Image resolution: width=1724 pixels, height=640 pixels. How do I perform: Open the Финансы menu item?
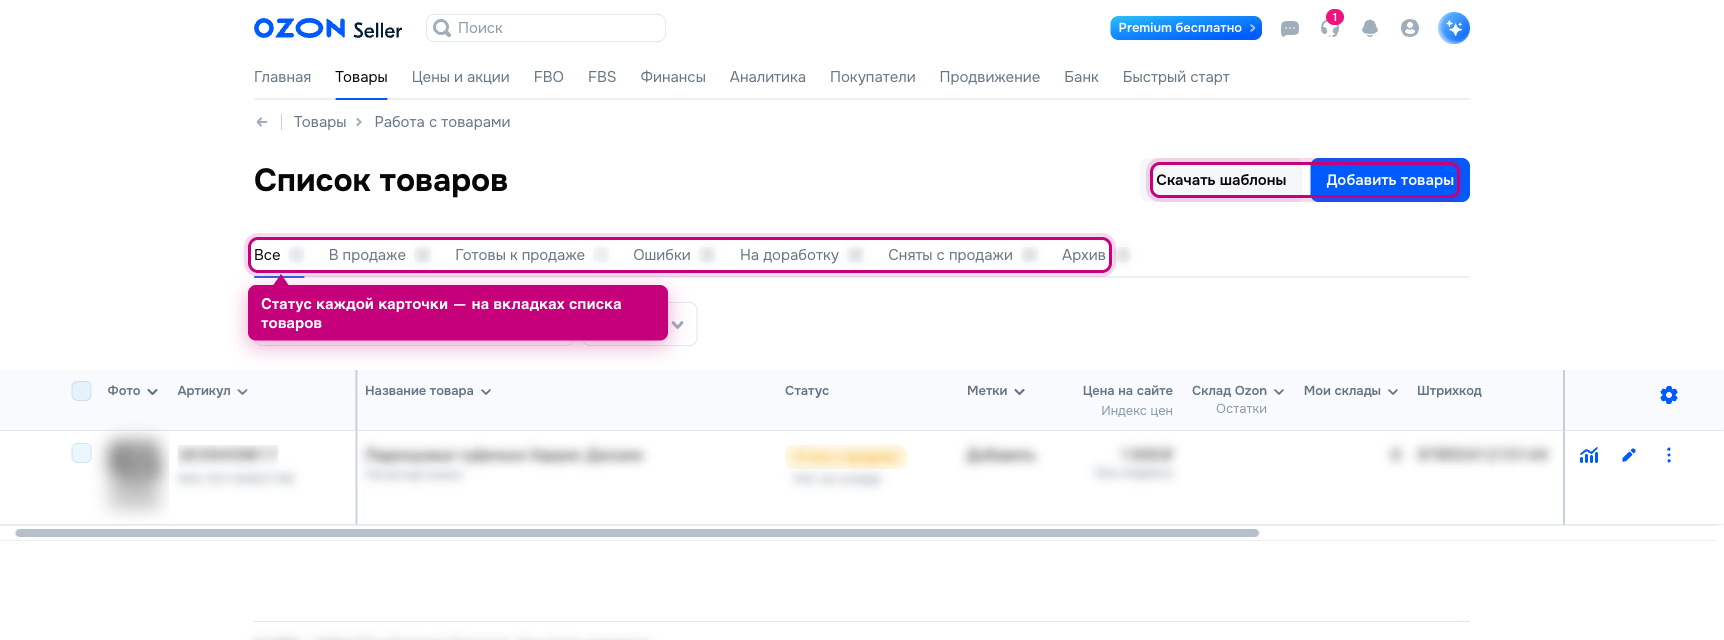tap(673, 77)
